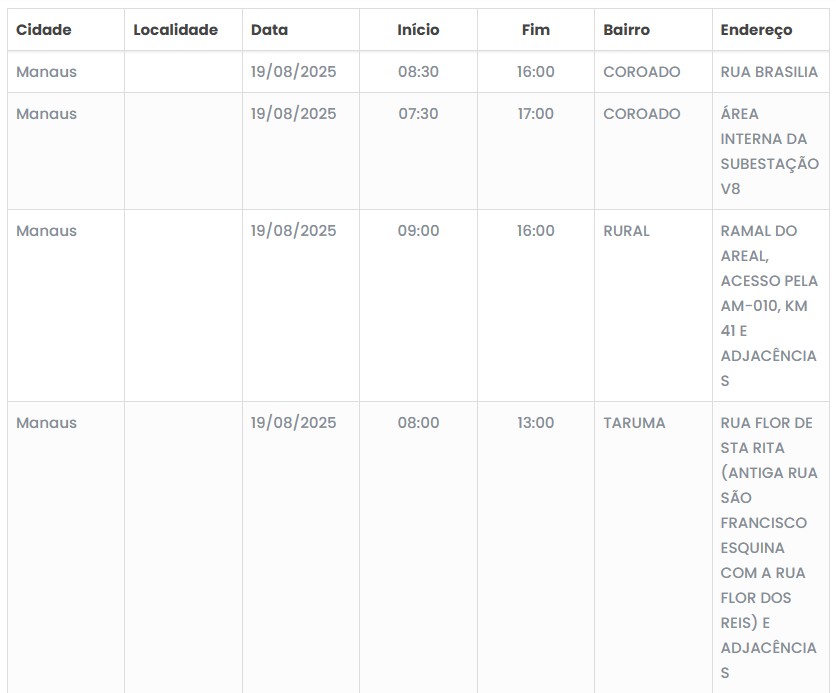The width and height of the screenshot is (836, 693).
Task: Click the Bairro column header
Action: coord(626,30)
